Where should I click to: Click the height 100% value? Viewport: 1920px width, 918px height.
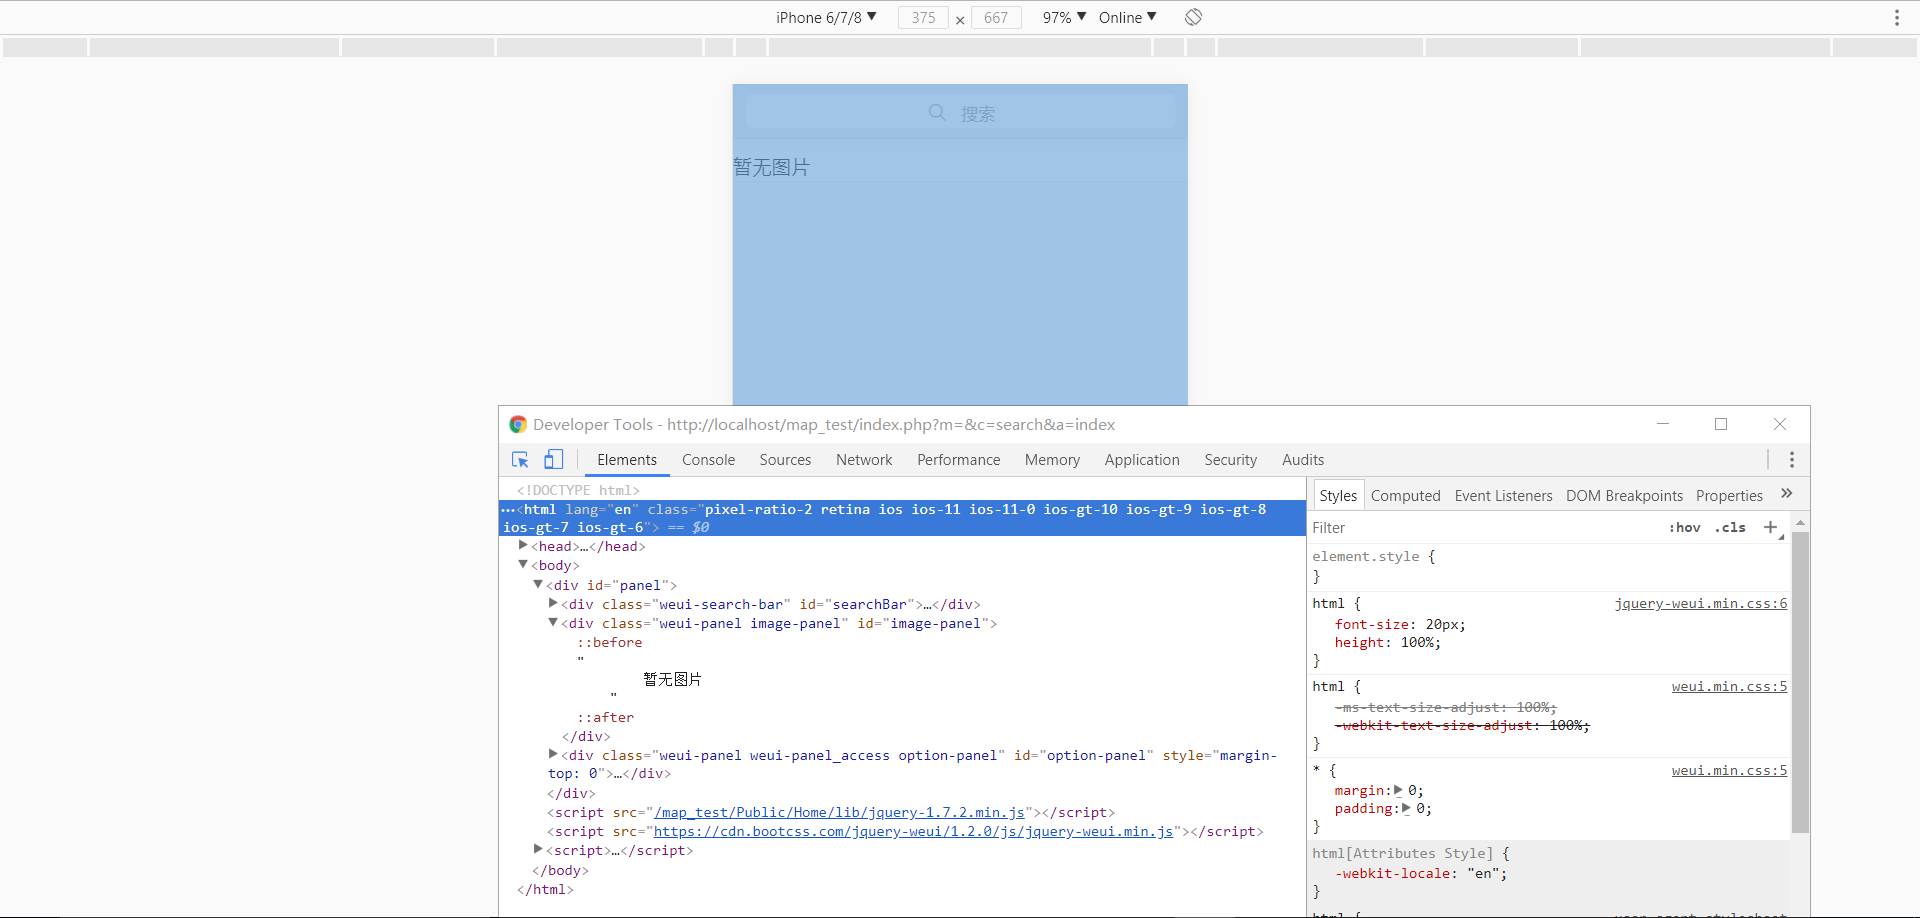click(x=1417, y=642)
